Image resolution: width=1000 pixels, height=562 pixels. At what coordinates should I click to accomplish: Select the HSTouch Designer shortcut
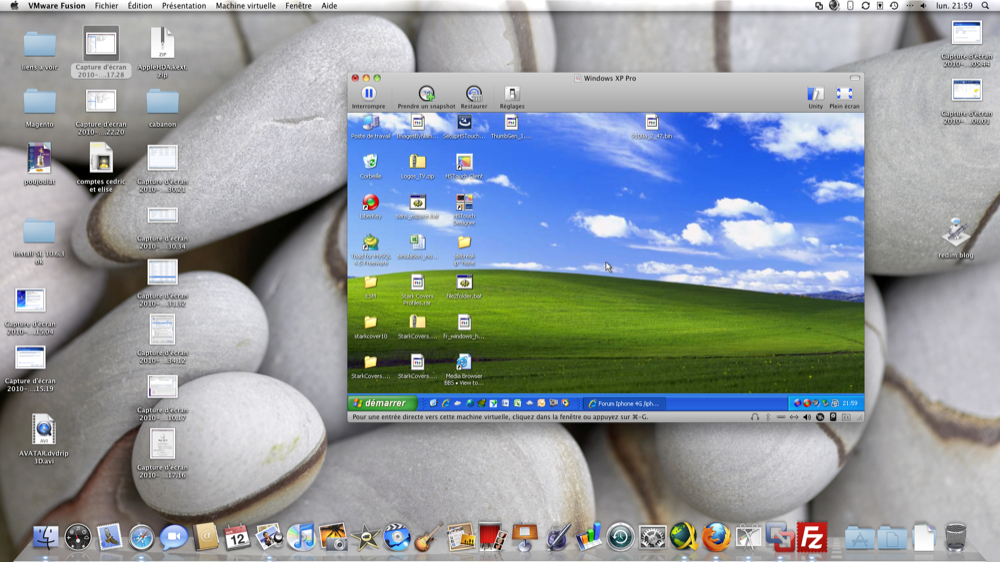(464, 202)
